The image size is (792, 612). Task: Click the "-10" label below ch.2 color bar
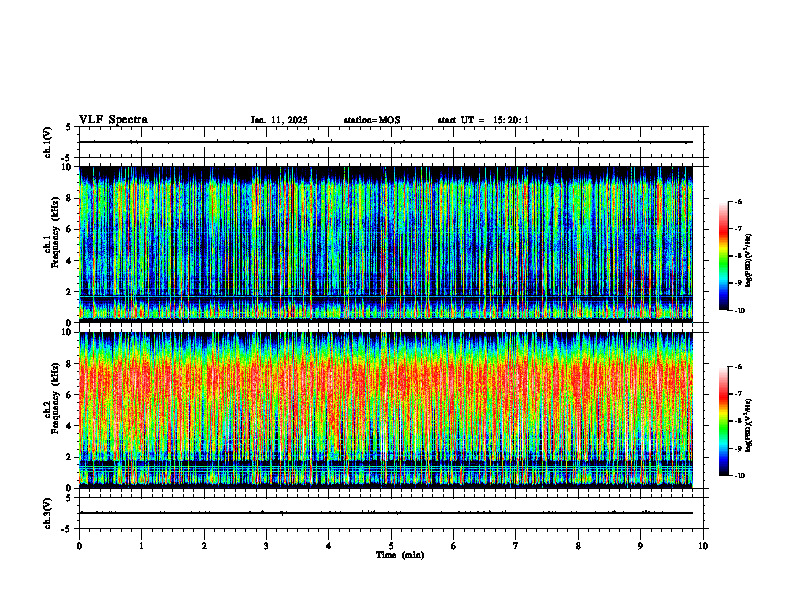[x=740, y=476]
